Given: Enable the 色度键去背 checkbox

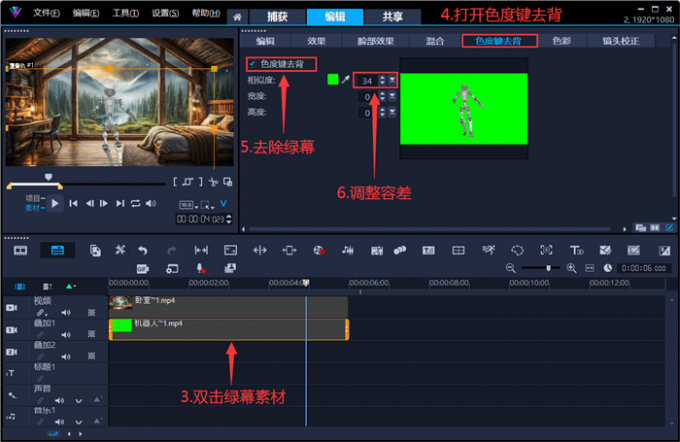Looking at the screenshot, I should 250,64.
